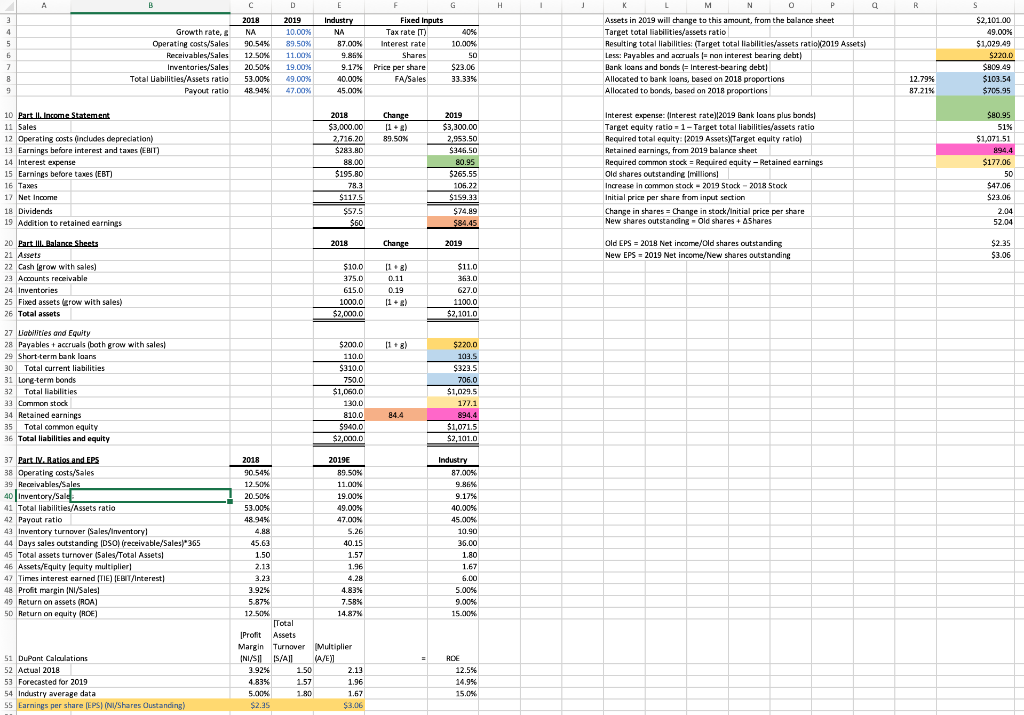Select the blue $705.95 cell
The height and width of the screenshot is (715, 1024).
pos(974,91)
